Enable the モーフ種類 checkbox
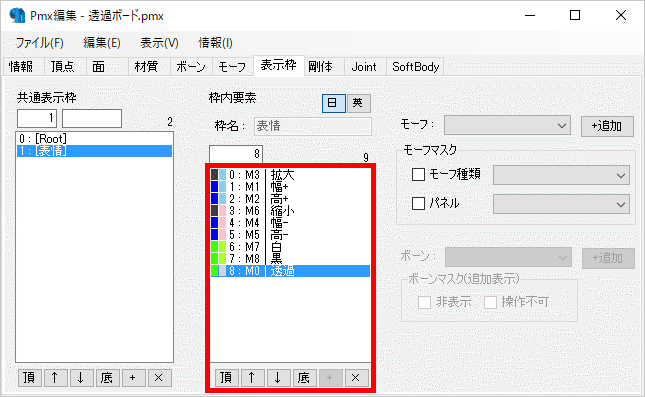The width and height of the screenshot is (645, 397). click(x=418, y=174)
